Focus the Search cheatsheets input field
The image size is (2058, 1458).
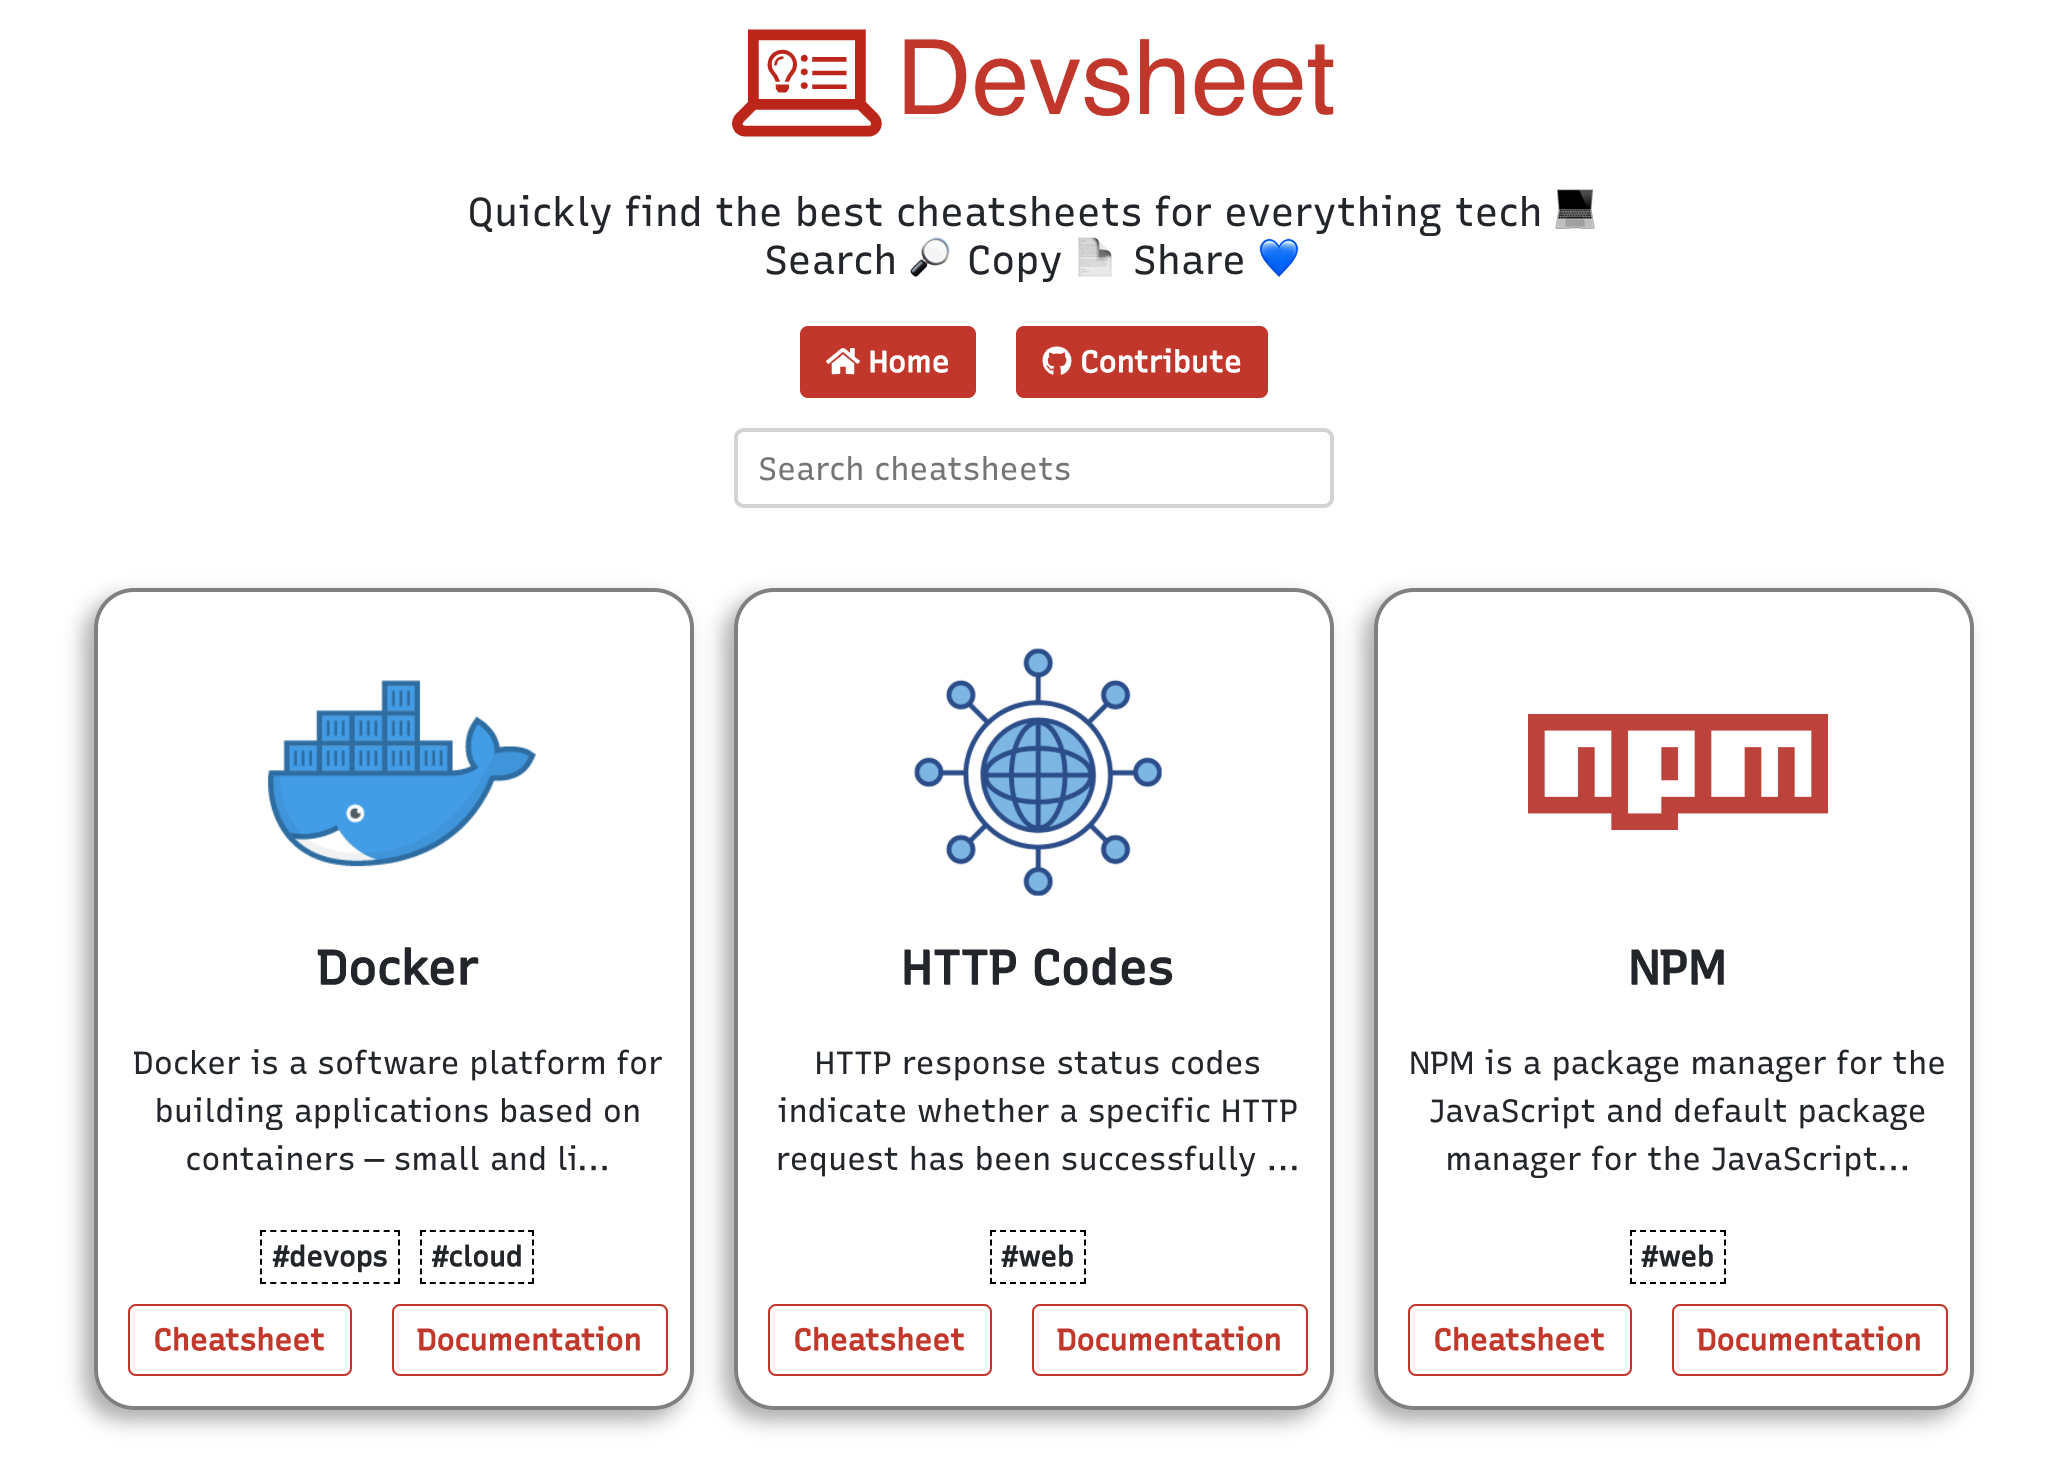coord(1033,468)
